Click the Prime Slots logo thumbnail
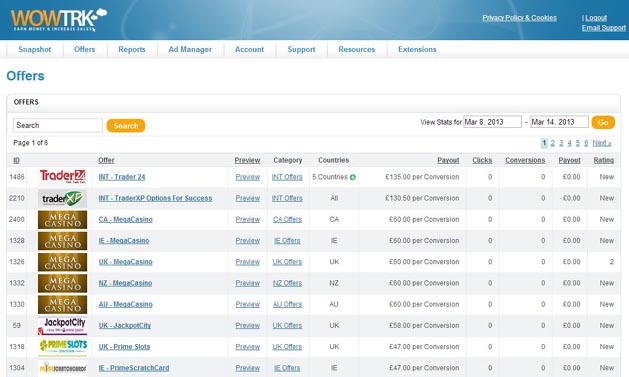 [63, 347]
